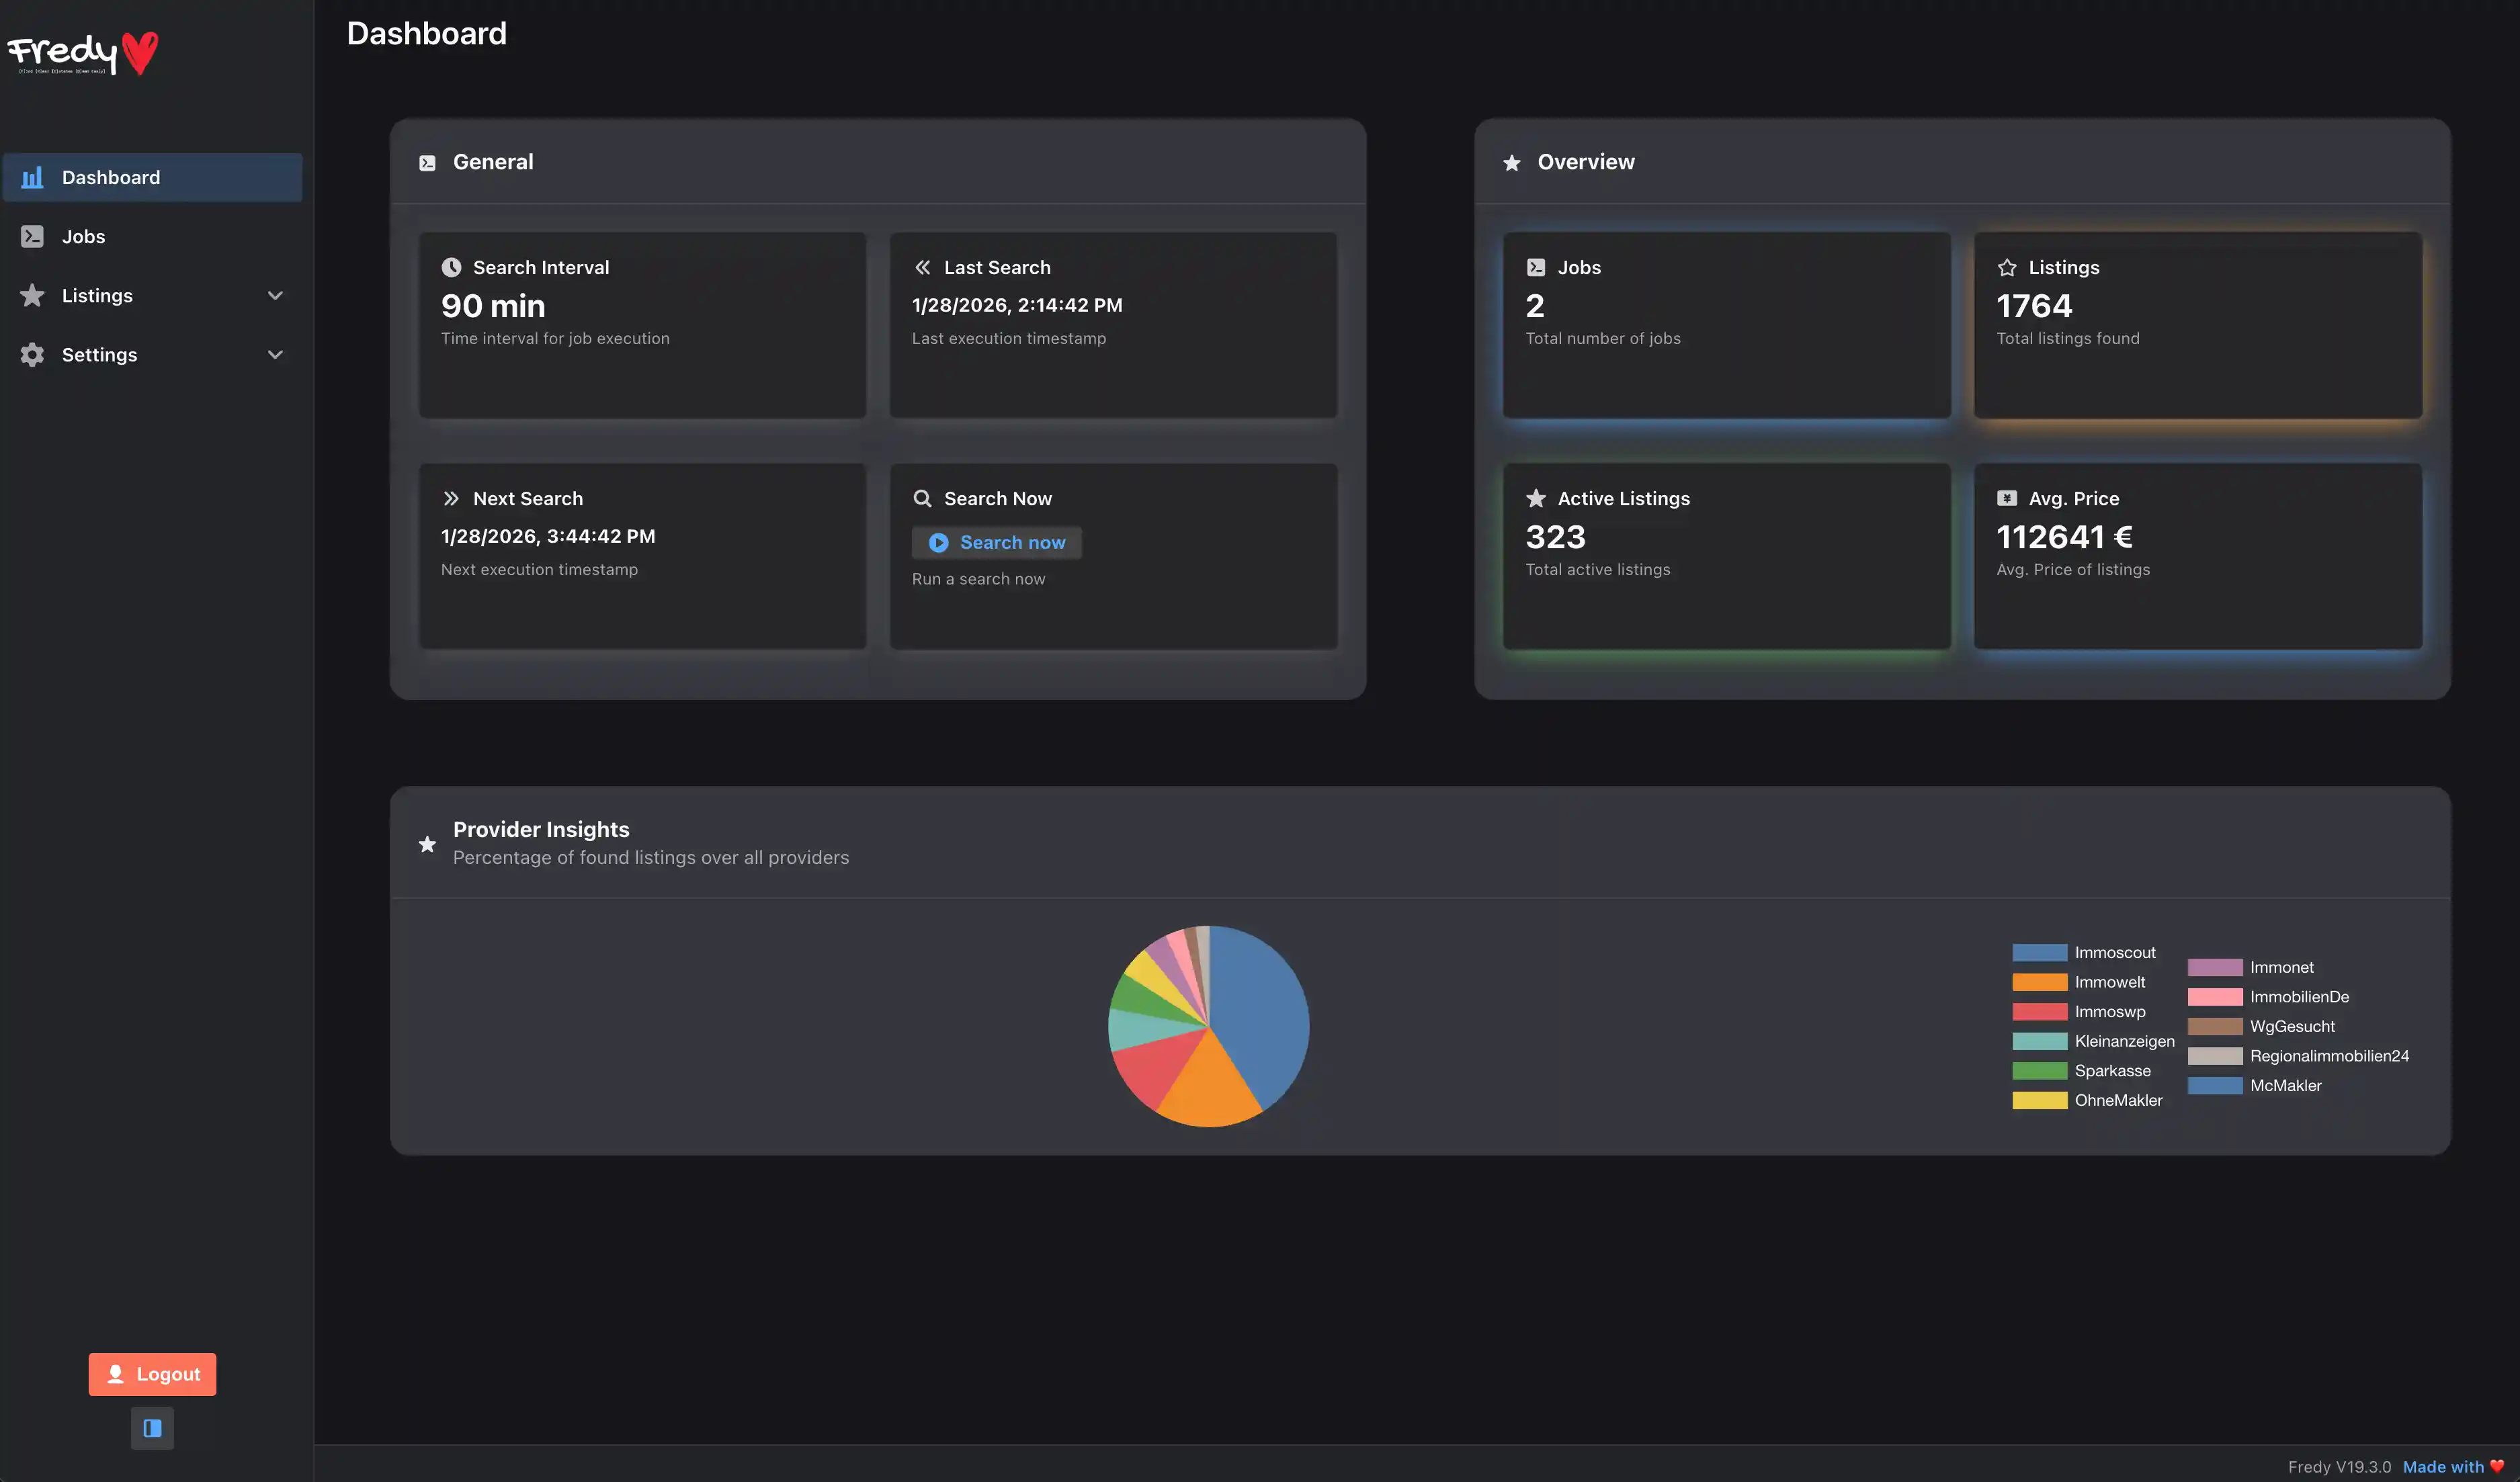
Task: Click the Settings gear icon
Action: pos(31,355)
